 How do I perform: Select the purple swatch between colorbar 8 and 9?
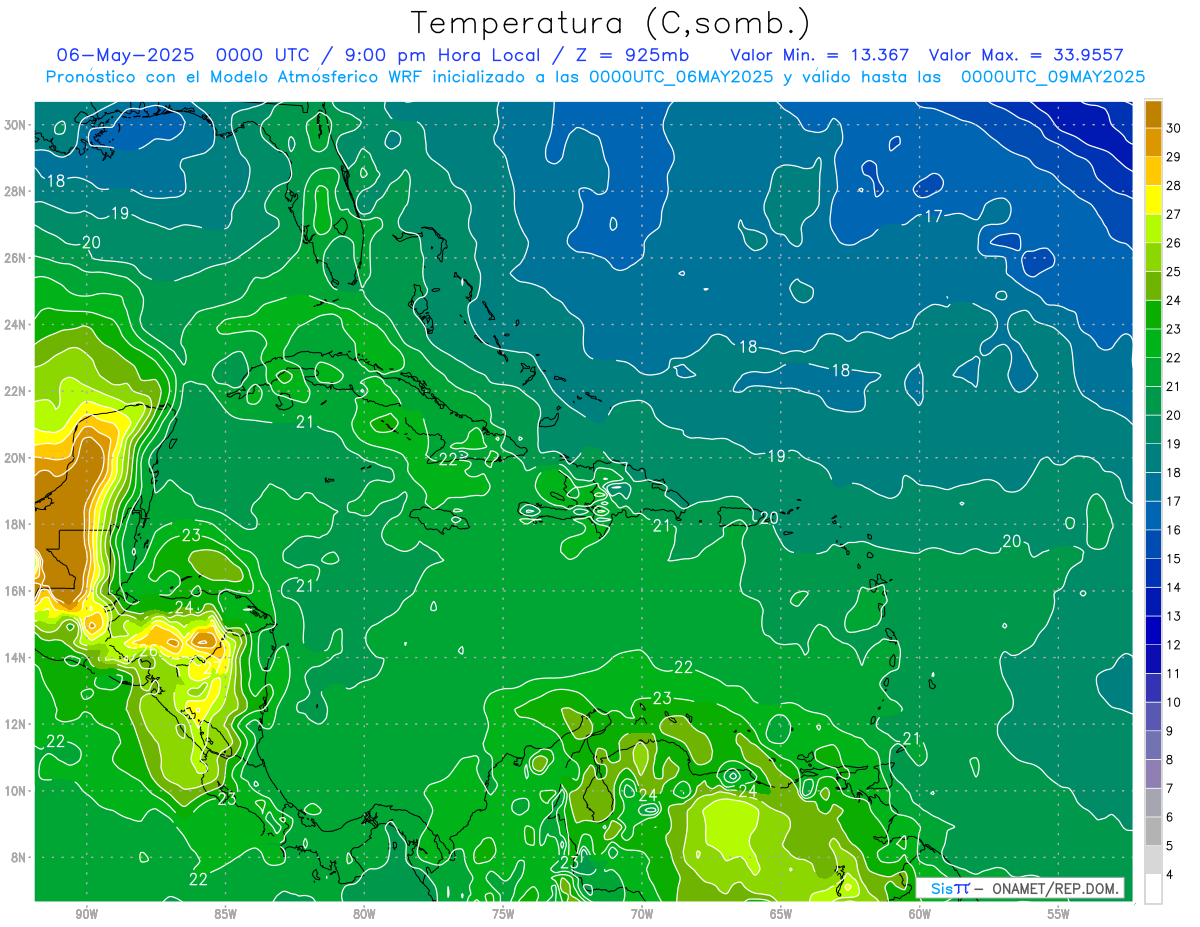coord(1153,745)
